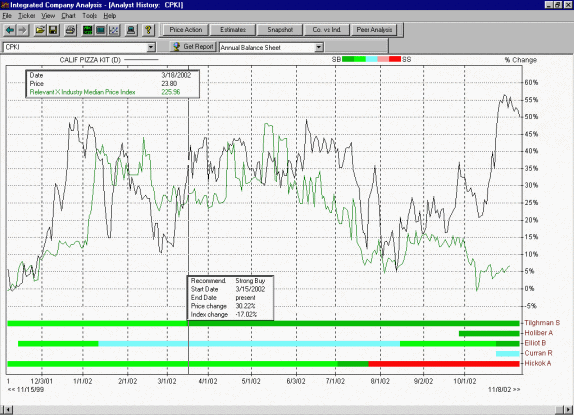Click the Tilghman B analyst label
This screenshot has width=574, height=415.
click(542, 323)
